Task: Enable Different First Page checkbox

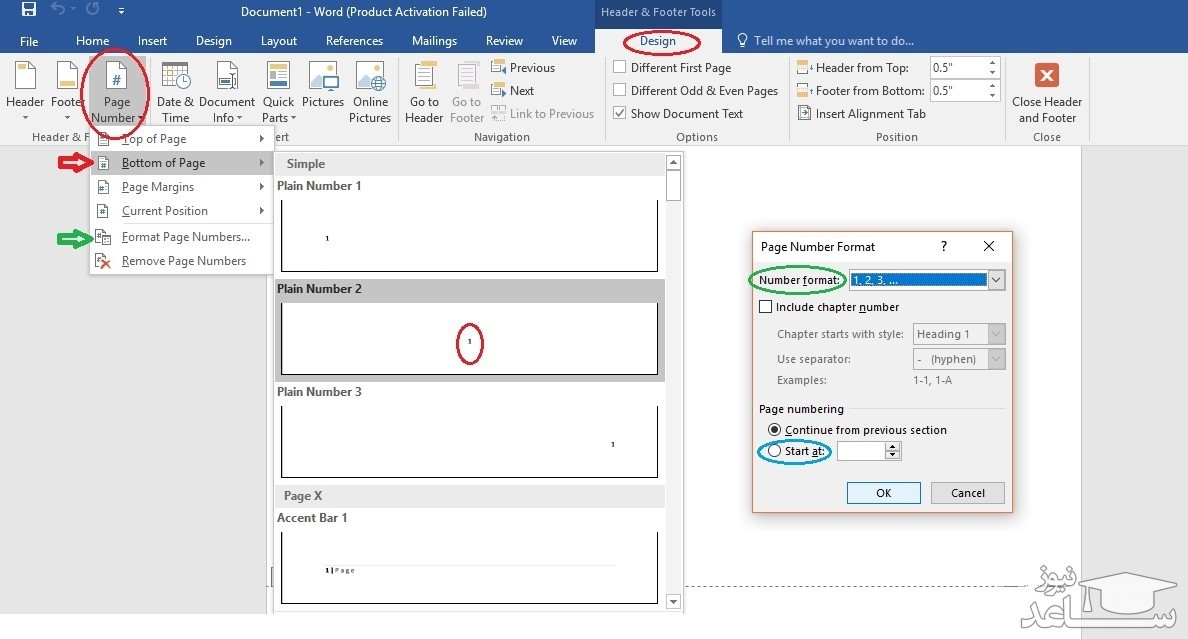Action: point(620,68)
